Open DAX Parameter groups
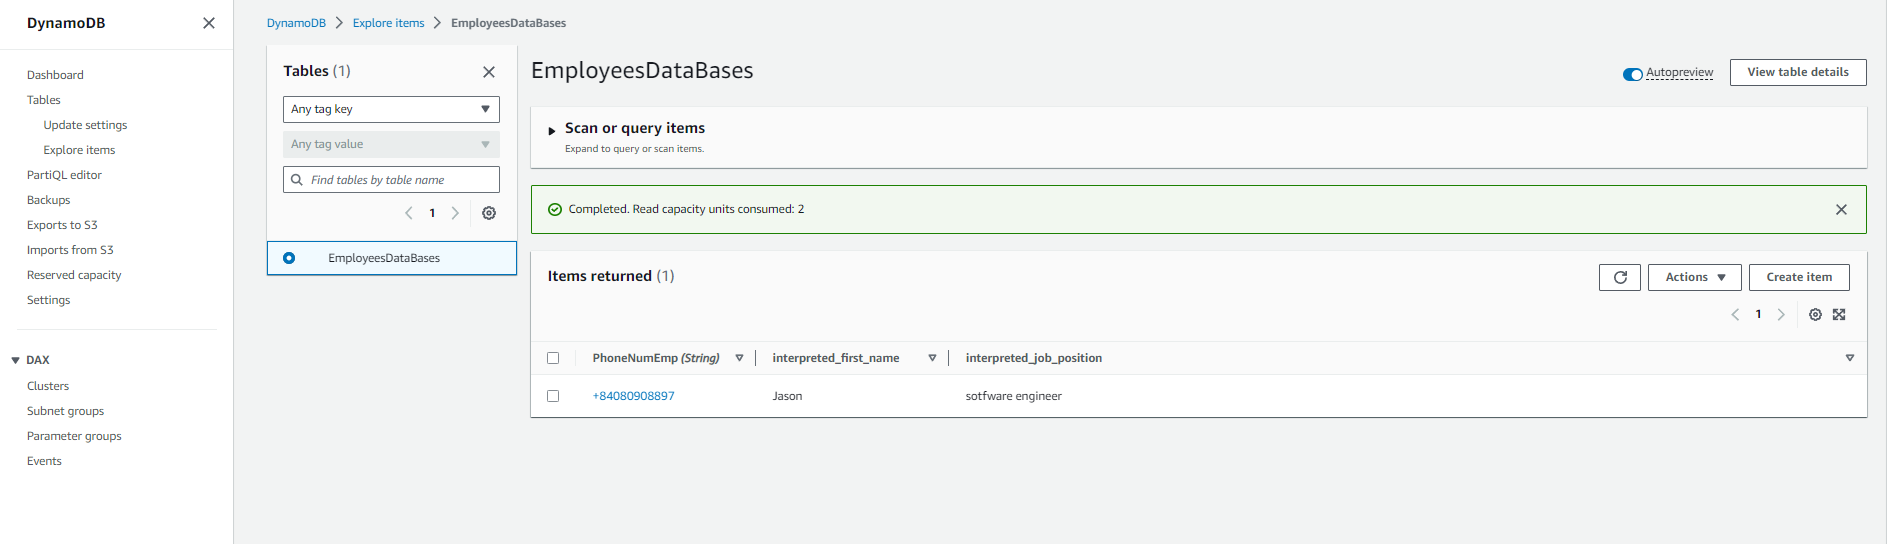 pyautogui.click(x=74, y=436)
